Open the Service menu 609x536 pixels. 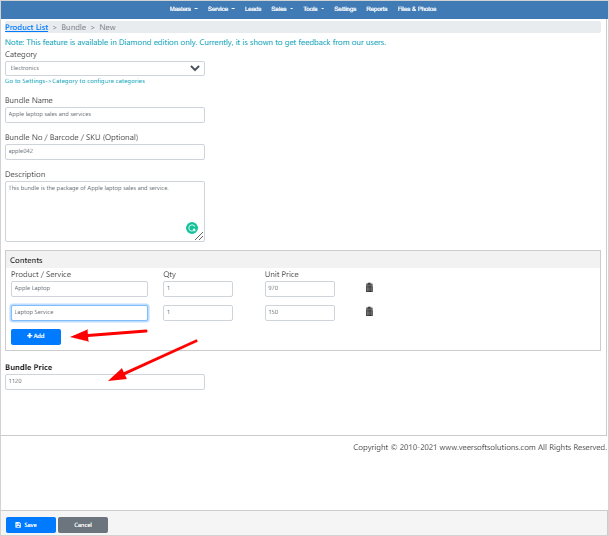point(221,9)
